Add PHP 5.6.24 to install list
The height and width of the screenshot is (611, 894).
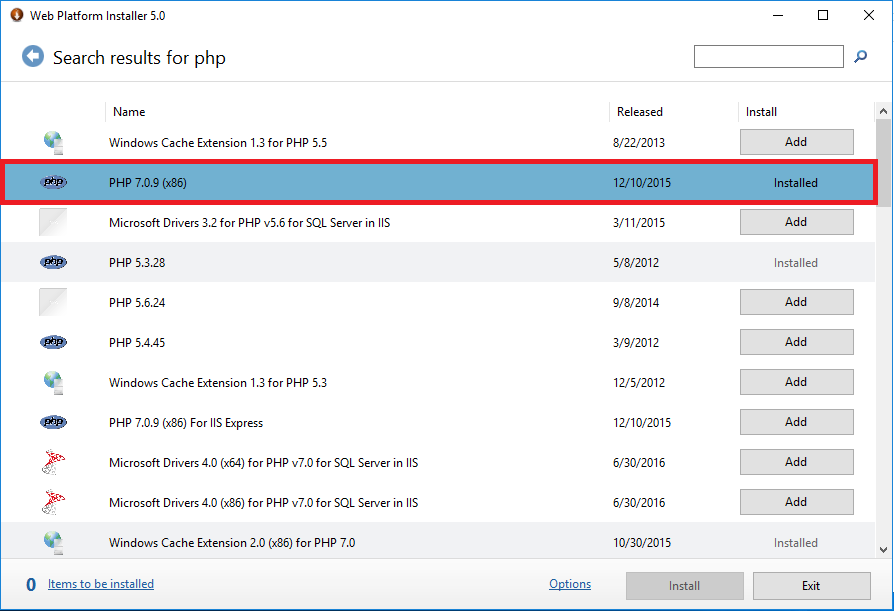796,302
